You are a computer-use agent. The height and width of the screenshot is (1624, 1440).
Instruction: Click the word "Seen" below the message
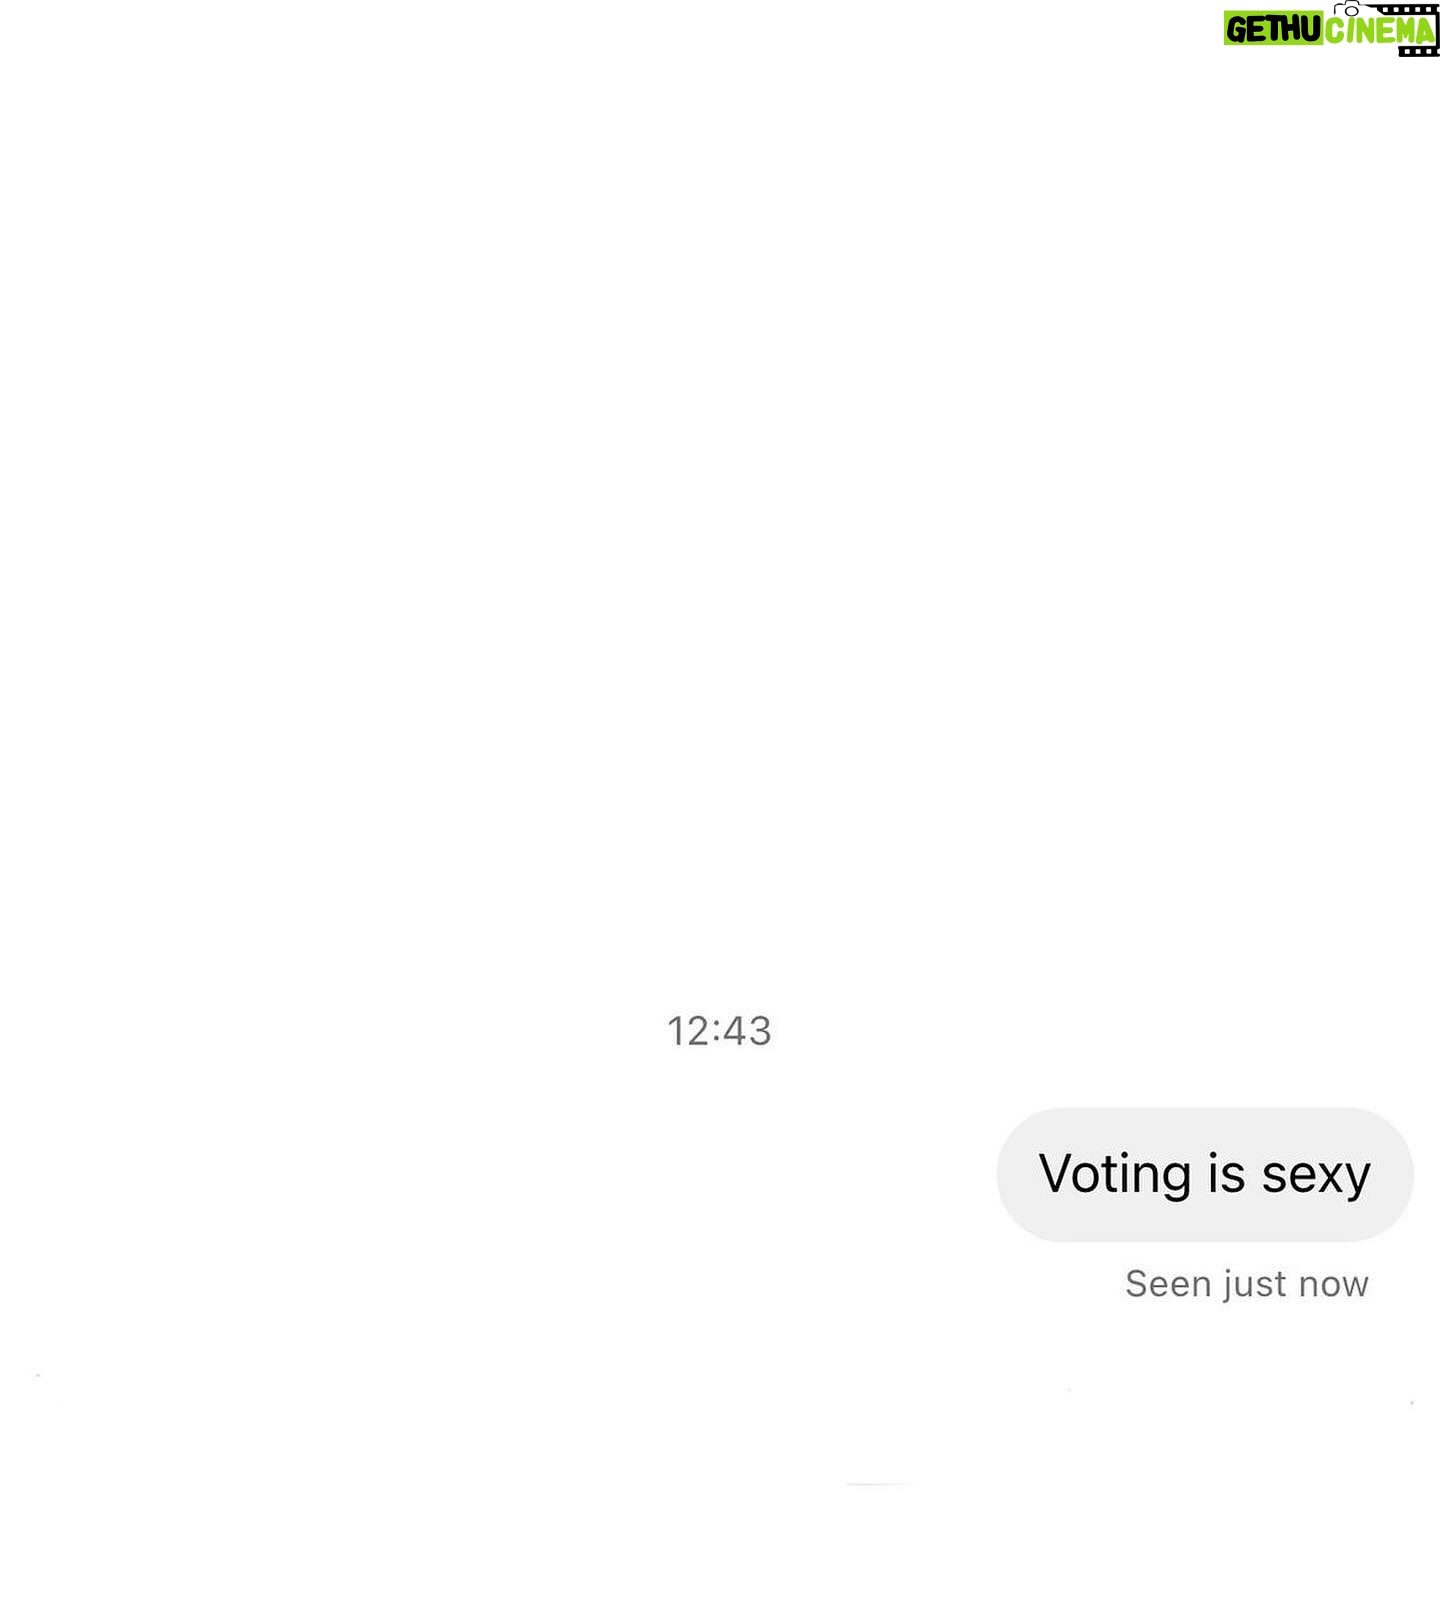[1168, 1284]
